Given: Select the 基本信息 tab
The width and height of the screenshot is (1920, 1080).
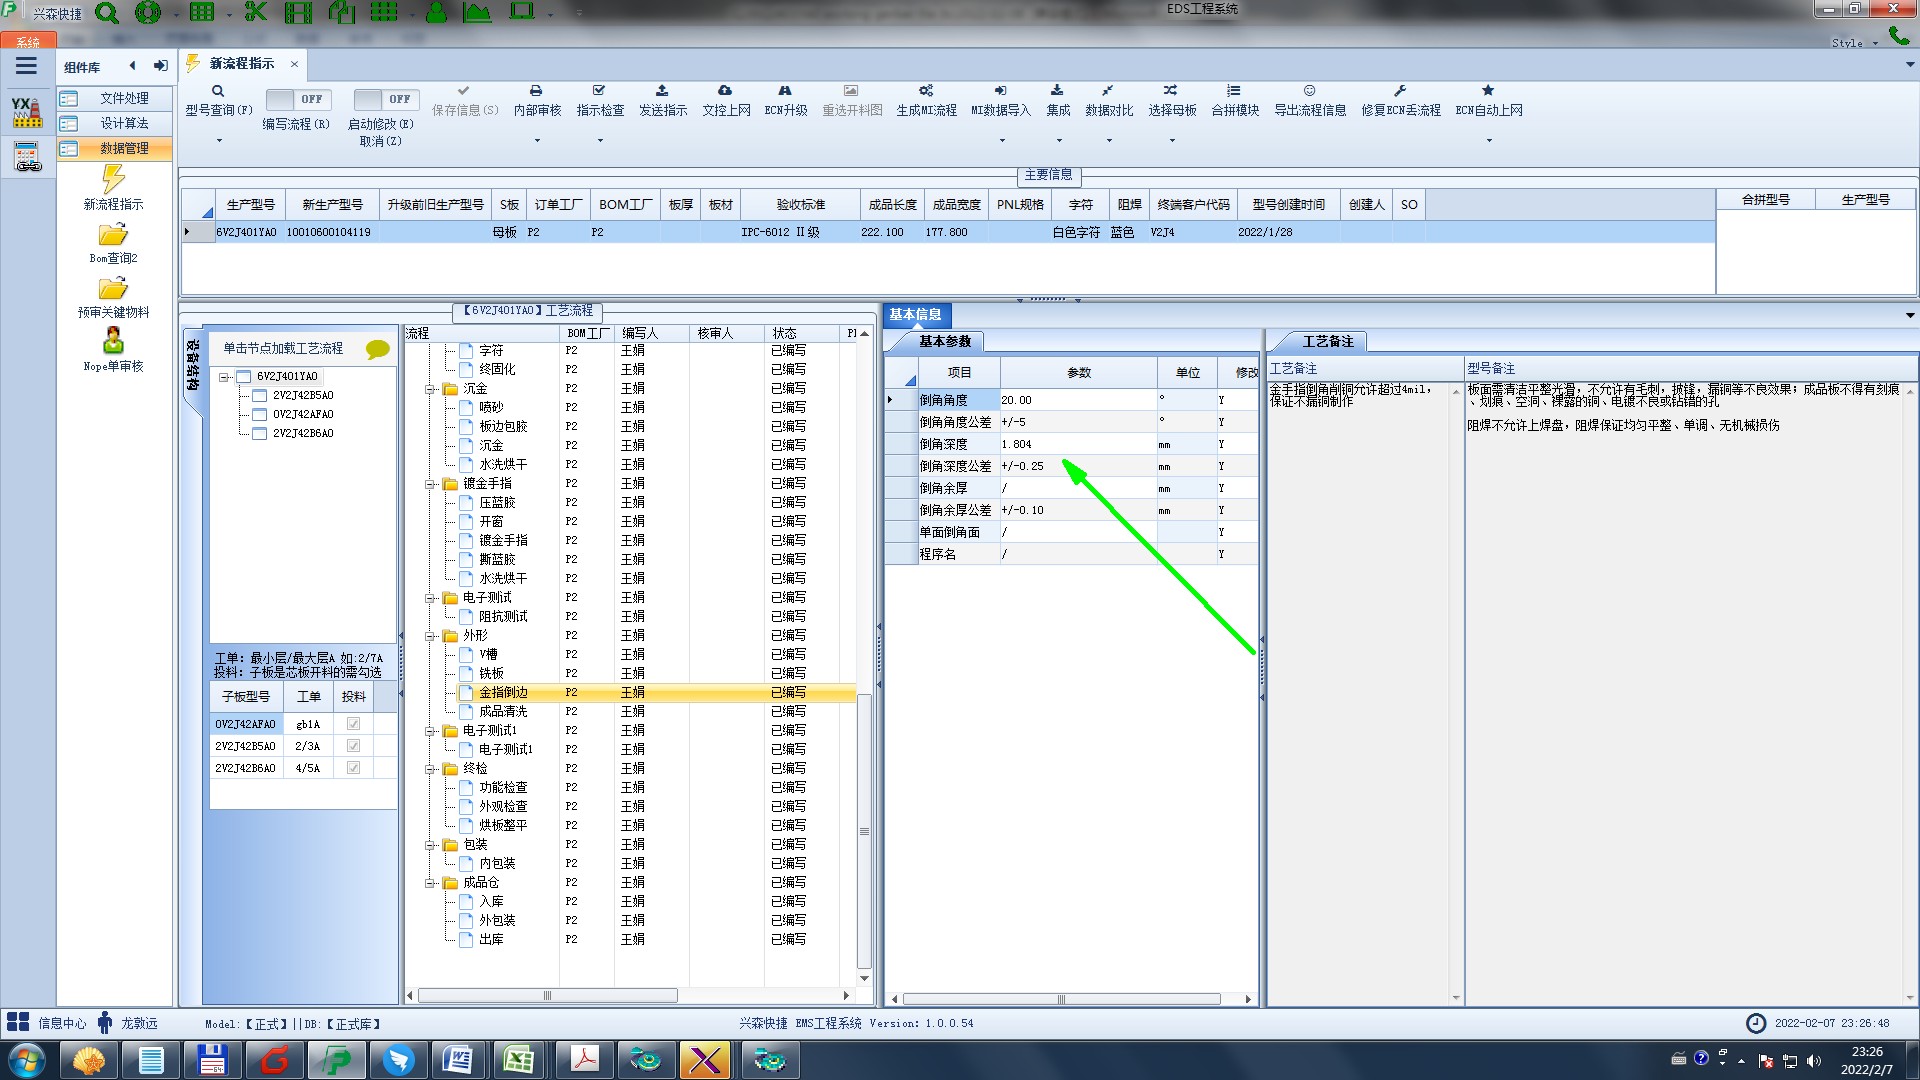Looking at the screenshot, I should pos(915,315).
